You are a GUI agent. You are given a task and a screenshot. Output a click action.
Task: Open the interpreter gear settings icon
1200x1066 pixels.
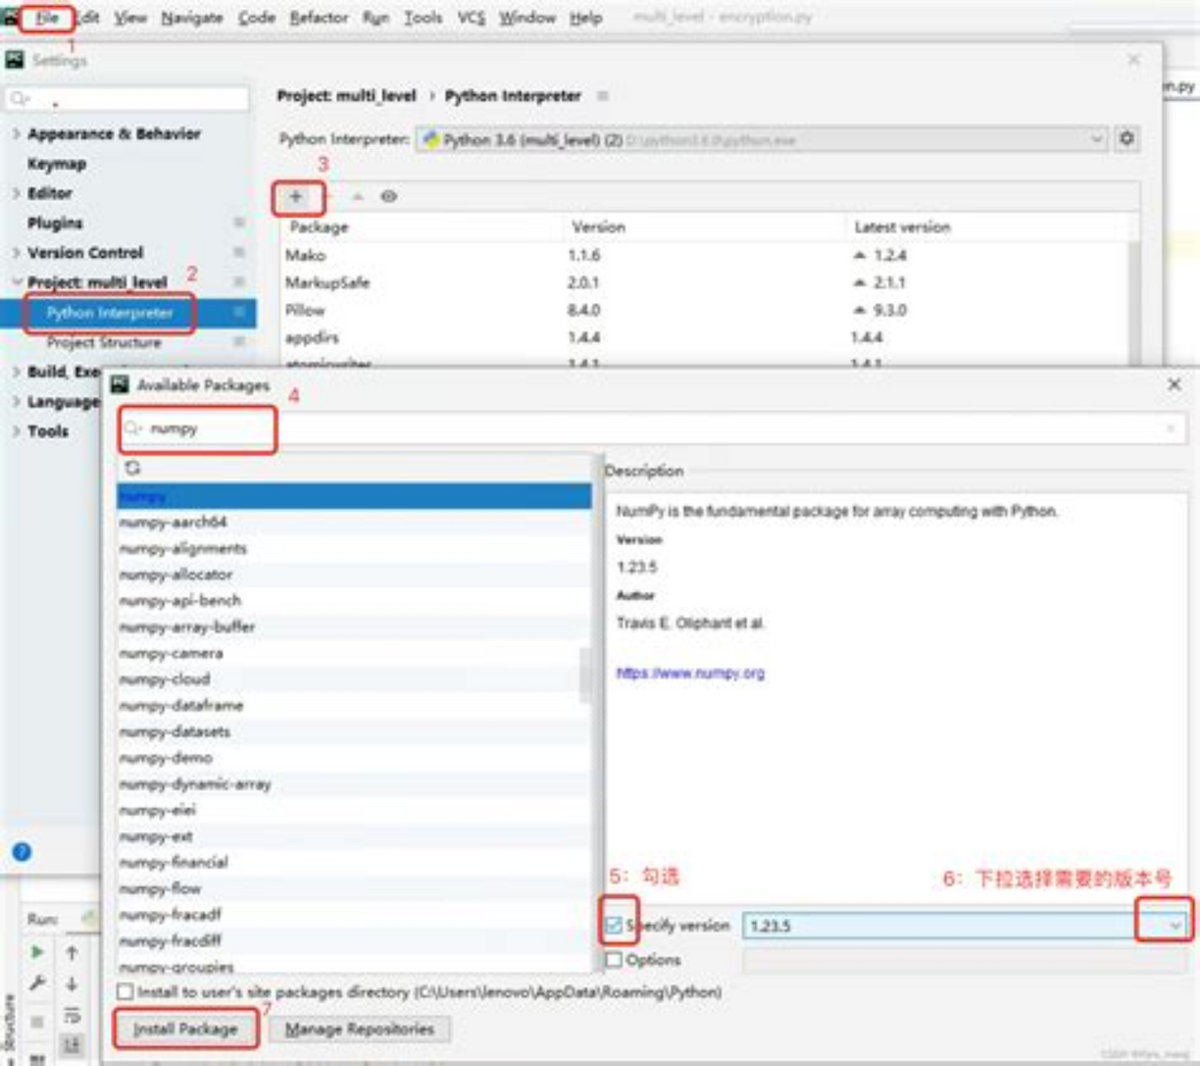coord(1127,139)
